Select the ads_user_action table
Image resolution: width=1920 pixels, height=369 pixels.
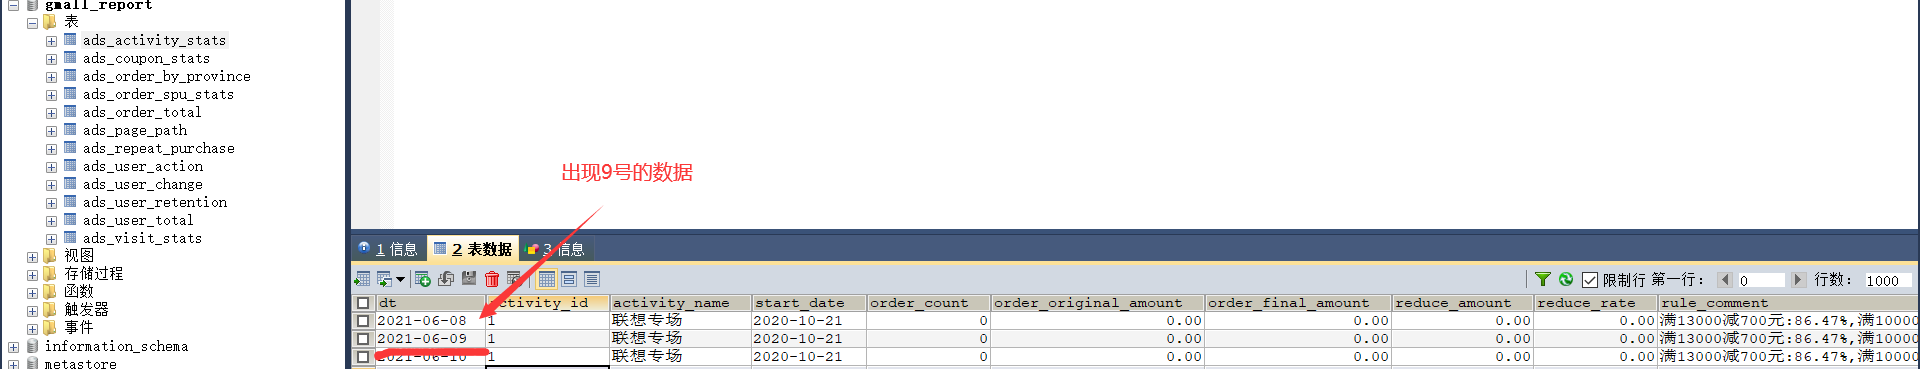pos(142,166)
